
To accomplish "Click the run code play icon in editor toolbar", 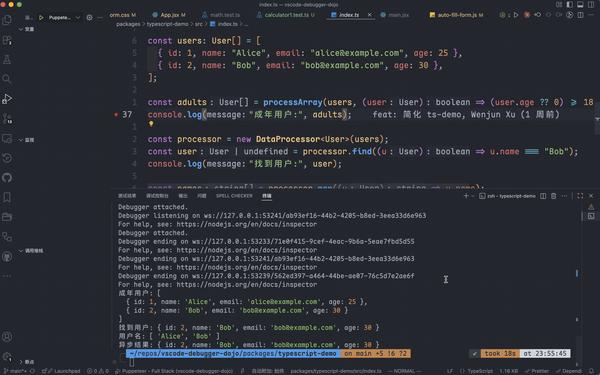I will coord(516,15).
